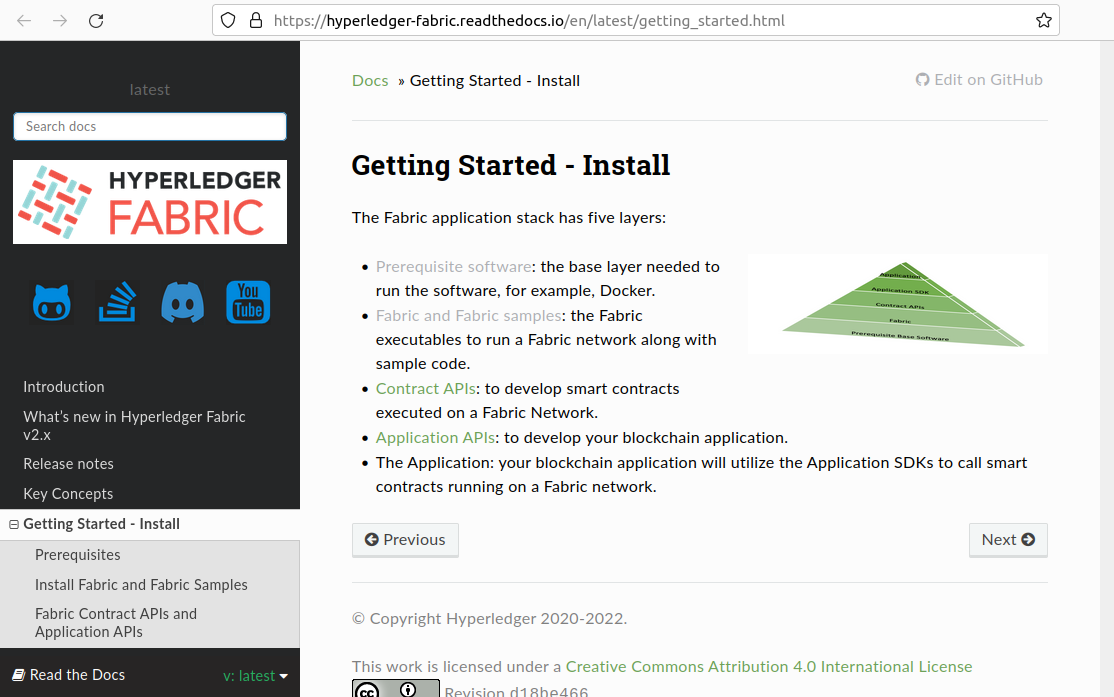
Task: Open Key Concepts in sidebar
Action: point(68,494)
